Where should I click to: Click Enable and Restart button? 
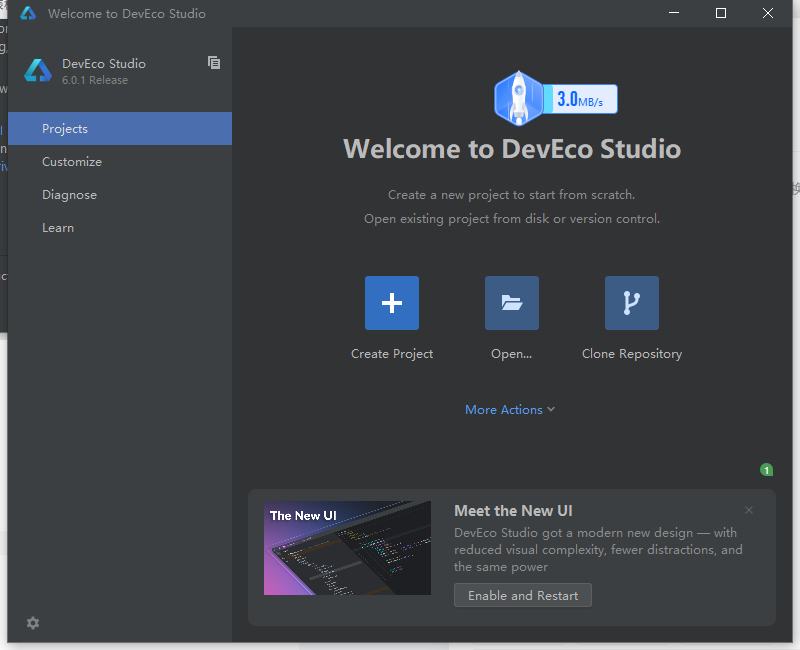(522, 595)
